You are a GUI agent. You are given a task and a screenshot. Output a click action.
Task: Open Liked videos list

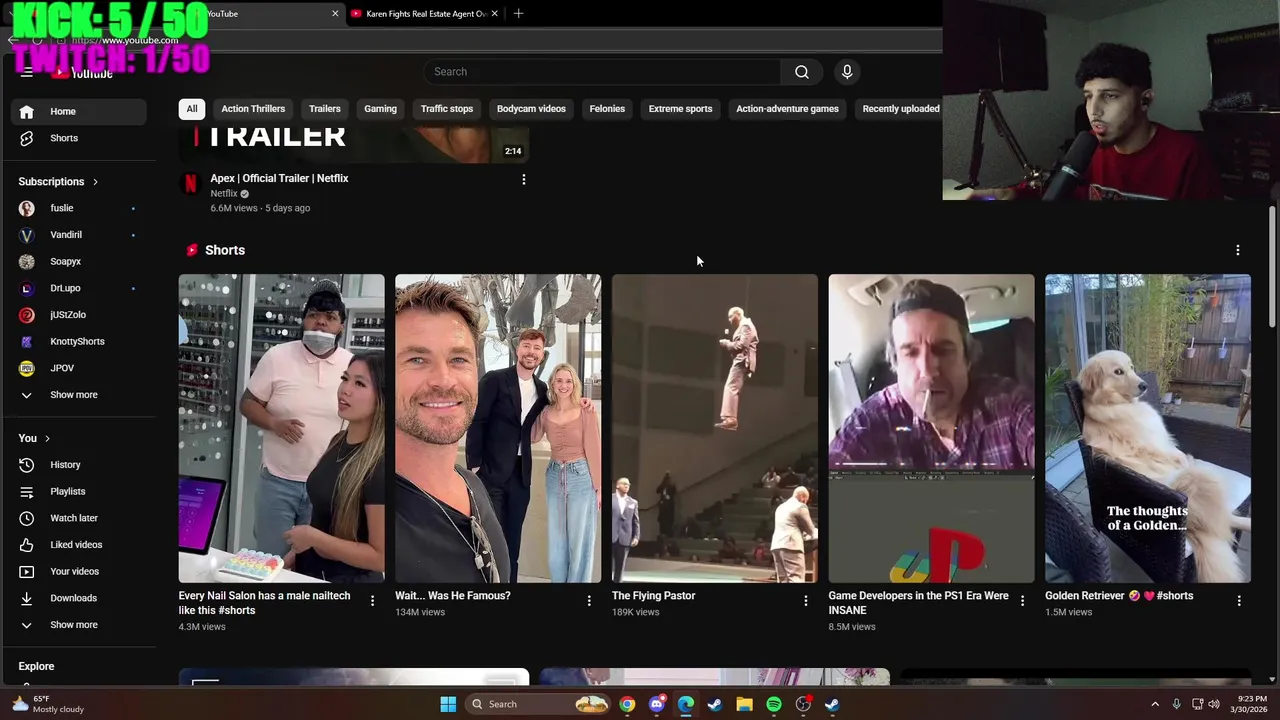click(78, 545)
